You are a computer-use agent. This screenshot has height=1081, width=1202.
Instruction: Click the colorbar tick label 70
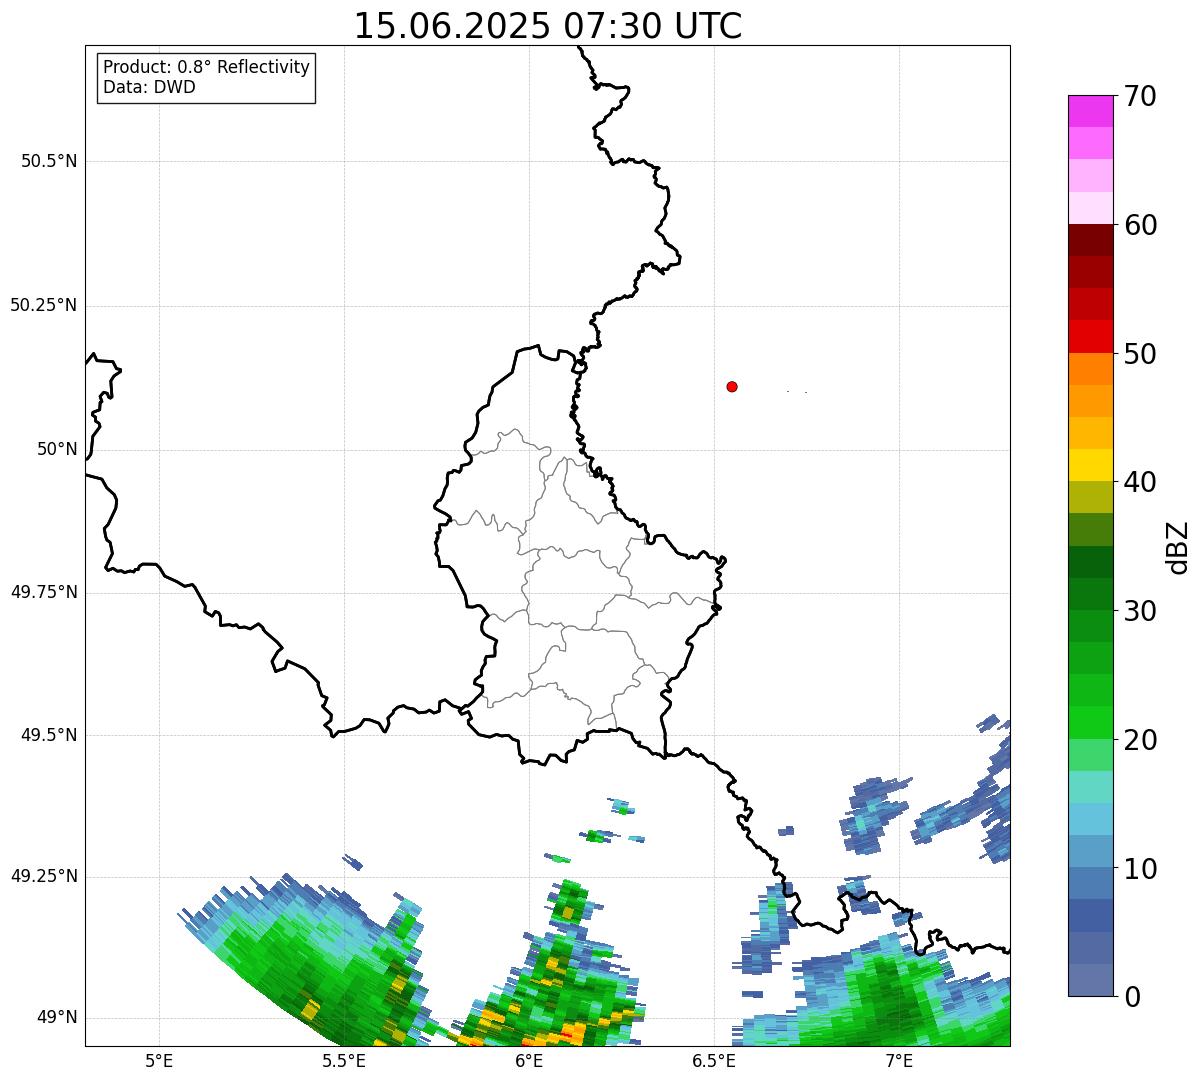pos(1140,96)
